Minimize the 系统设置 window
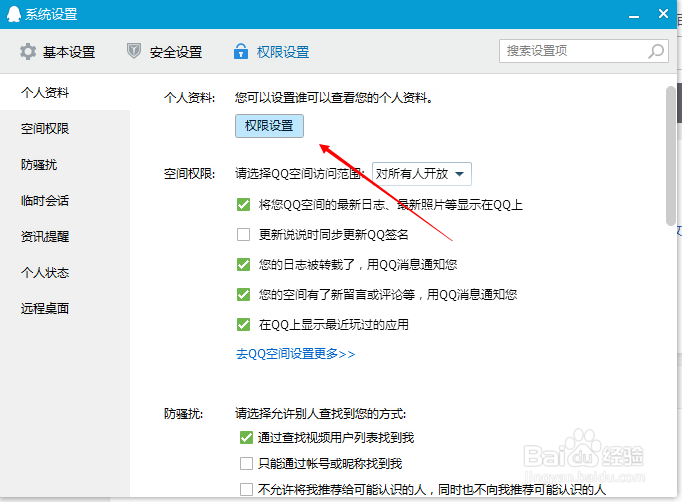Viewport: 682px width, 502px height. [634, 16]
